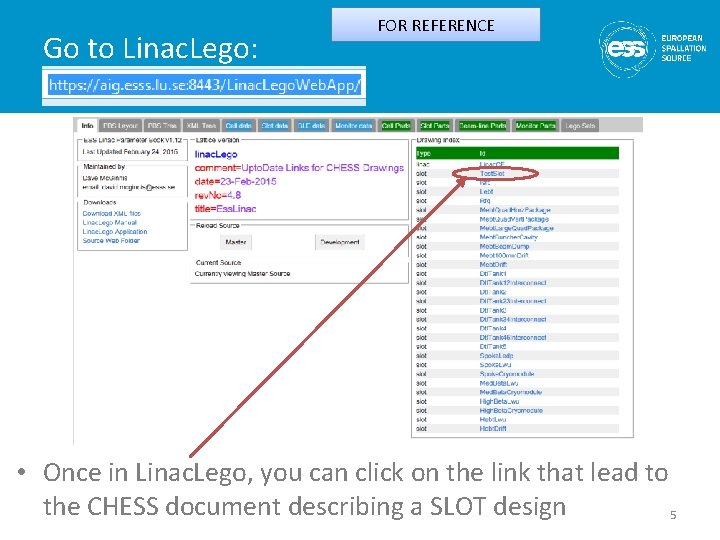Click the FOR REFERENCE label box

436,25
